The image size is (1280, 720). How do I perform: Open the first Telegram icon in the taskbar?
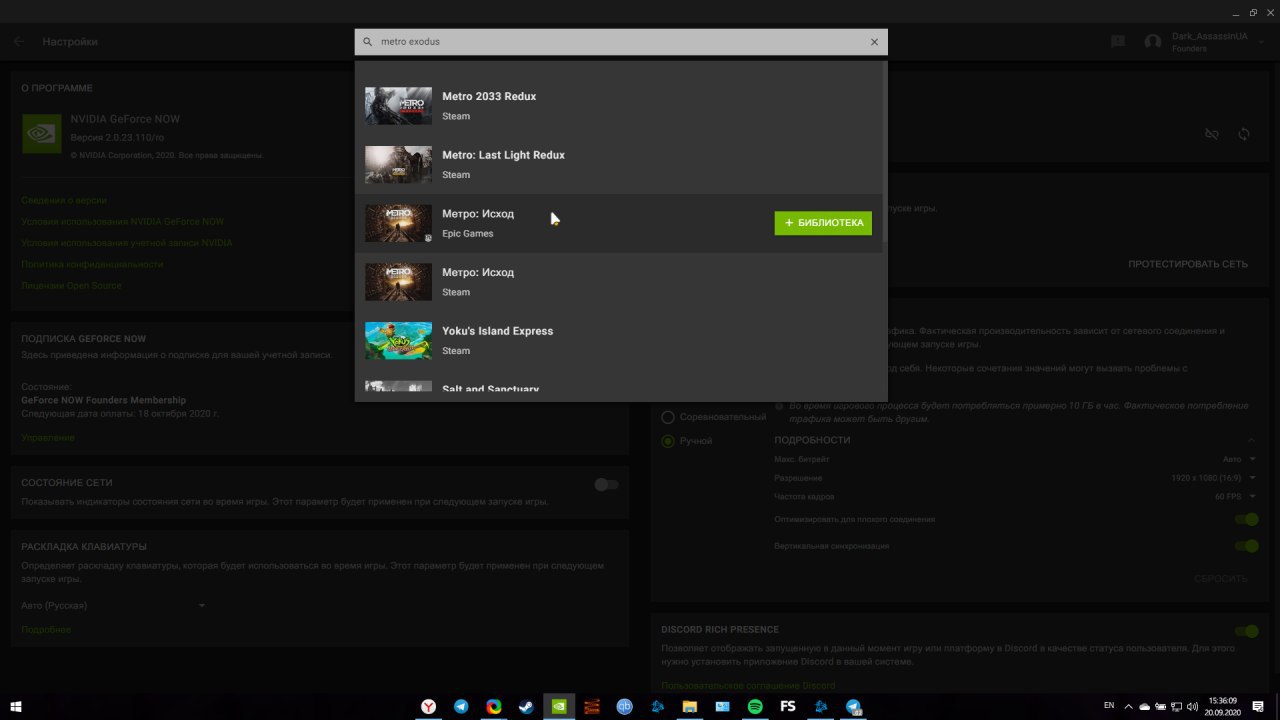click(461, 706)
